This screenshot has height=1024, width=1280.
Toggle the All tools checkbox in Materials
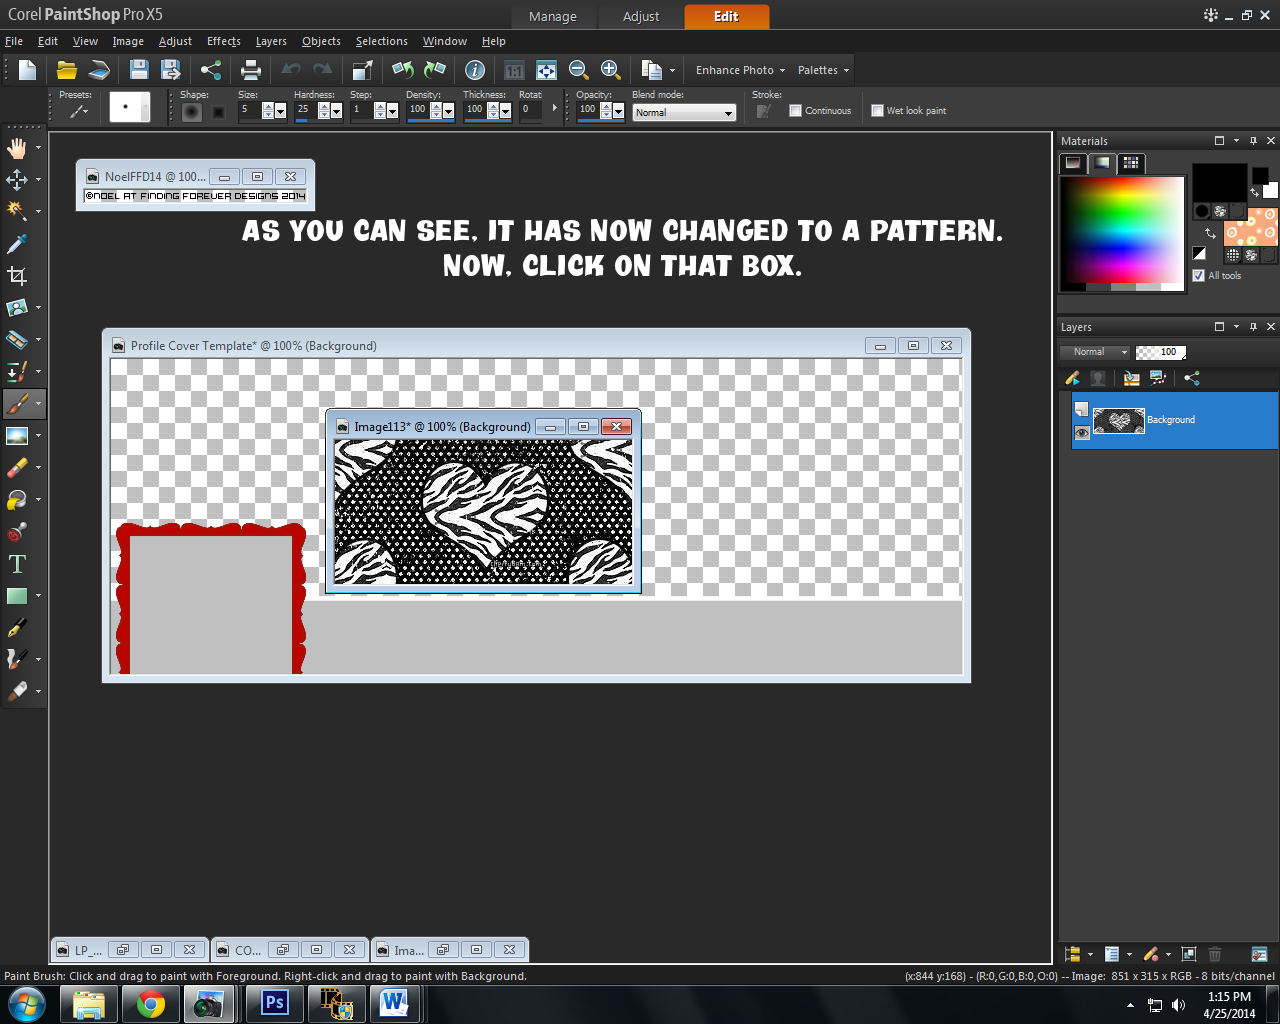1197,275
